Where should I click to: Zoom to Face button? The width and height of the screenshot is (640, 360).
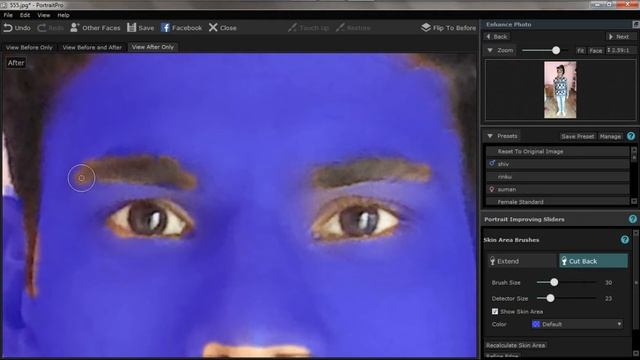(596, 51)
